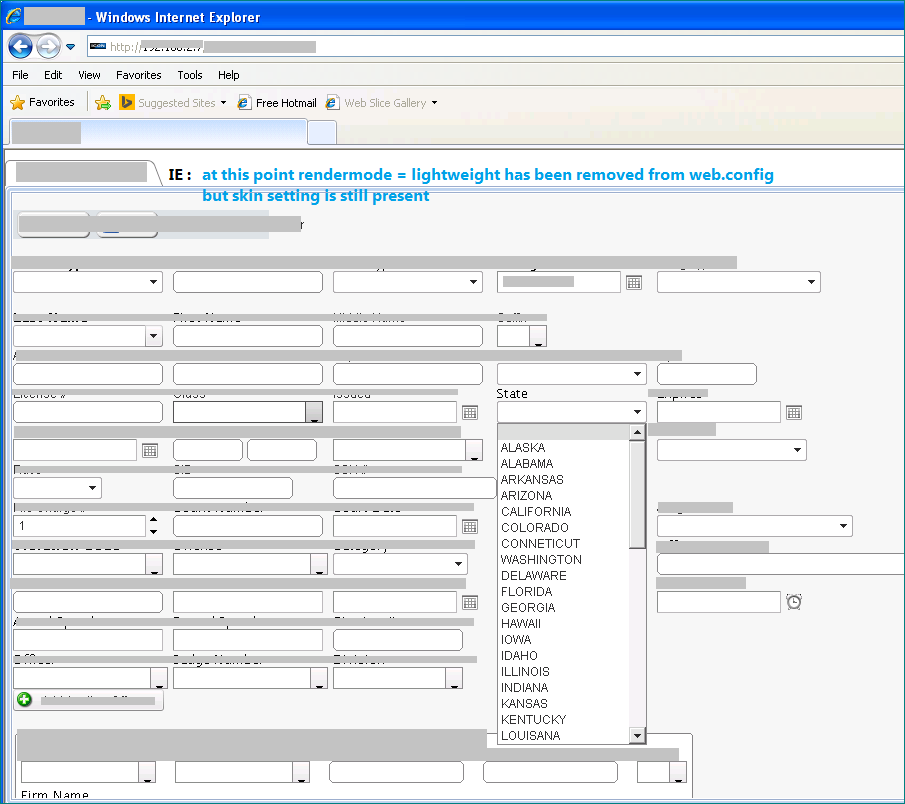Click the State list scrollbar thumb
Screen dimensions: 905x804
pos(637,495)
